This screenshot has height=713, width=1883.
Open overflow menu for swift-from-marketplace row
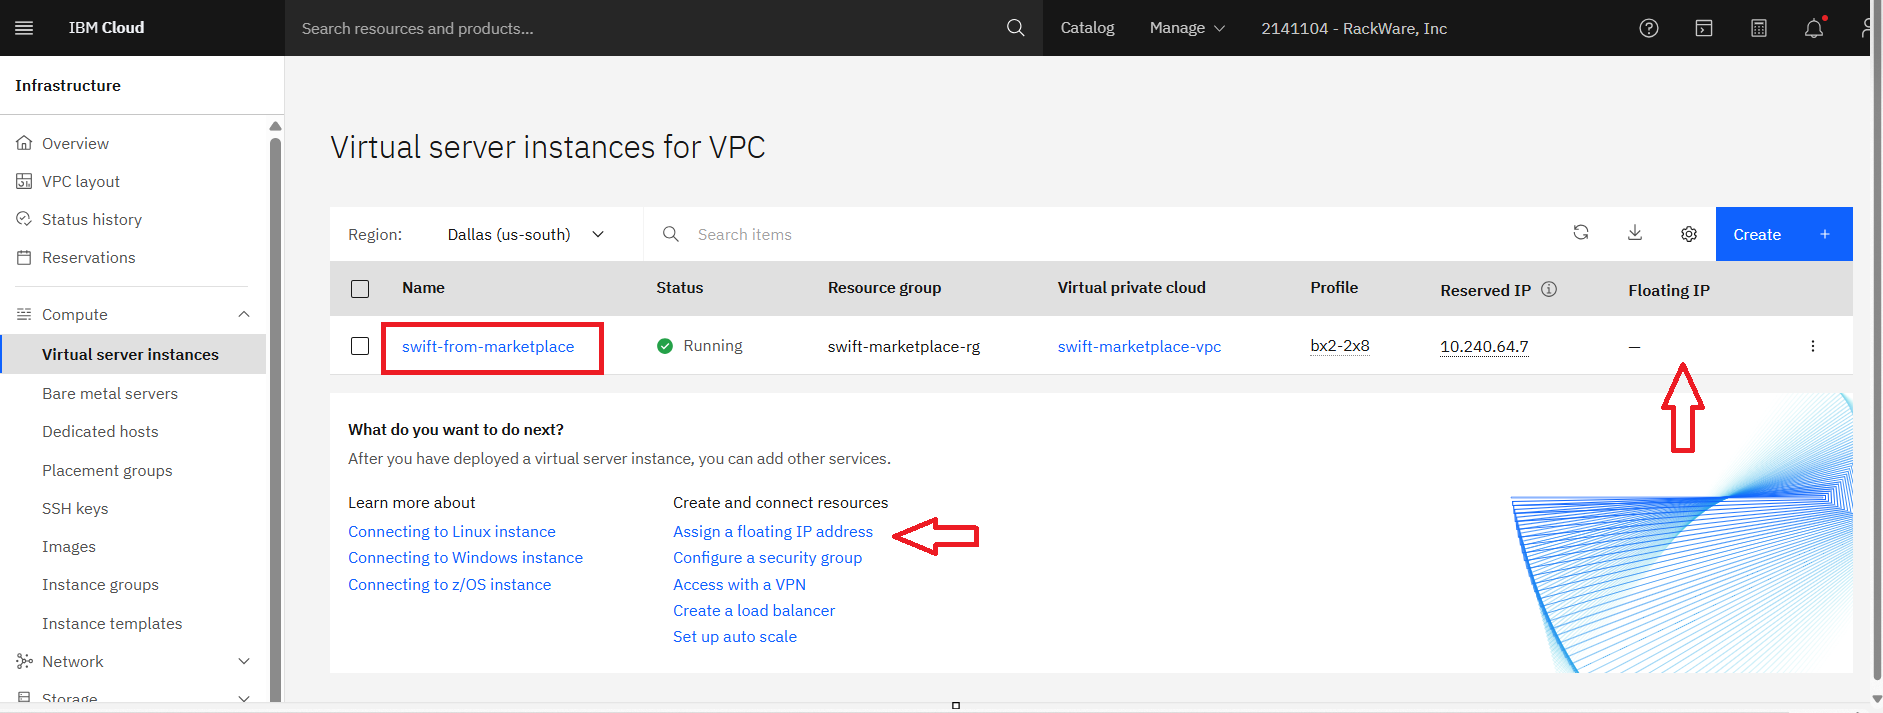tap(1812, 346)
